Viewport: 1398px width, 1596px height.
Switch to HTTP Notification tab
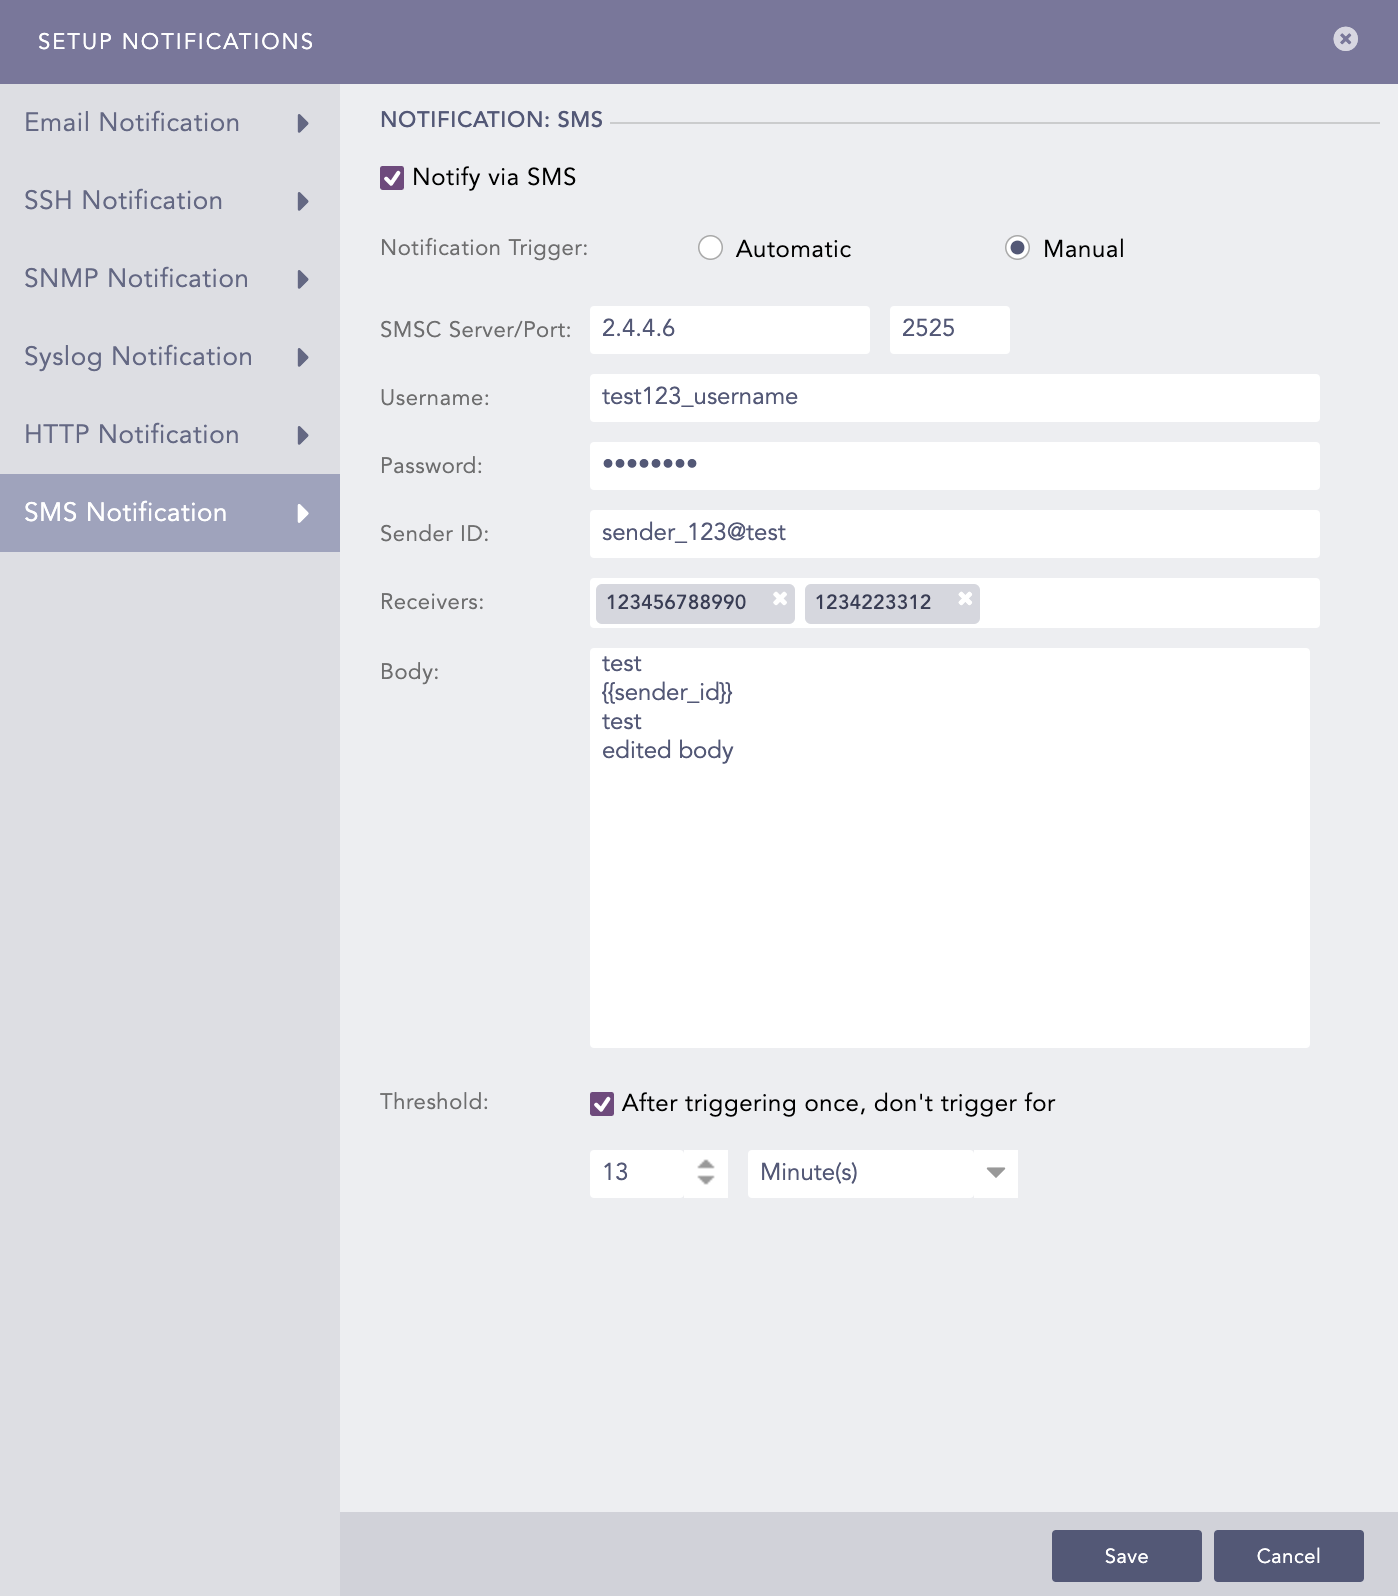click(x=132, y=435)
